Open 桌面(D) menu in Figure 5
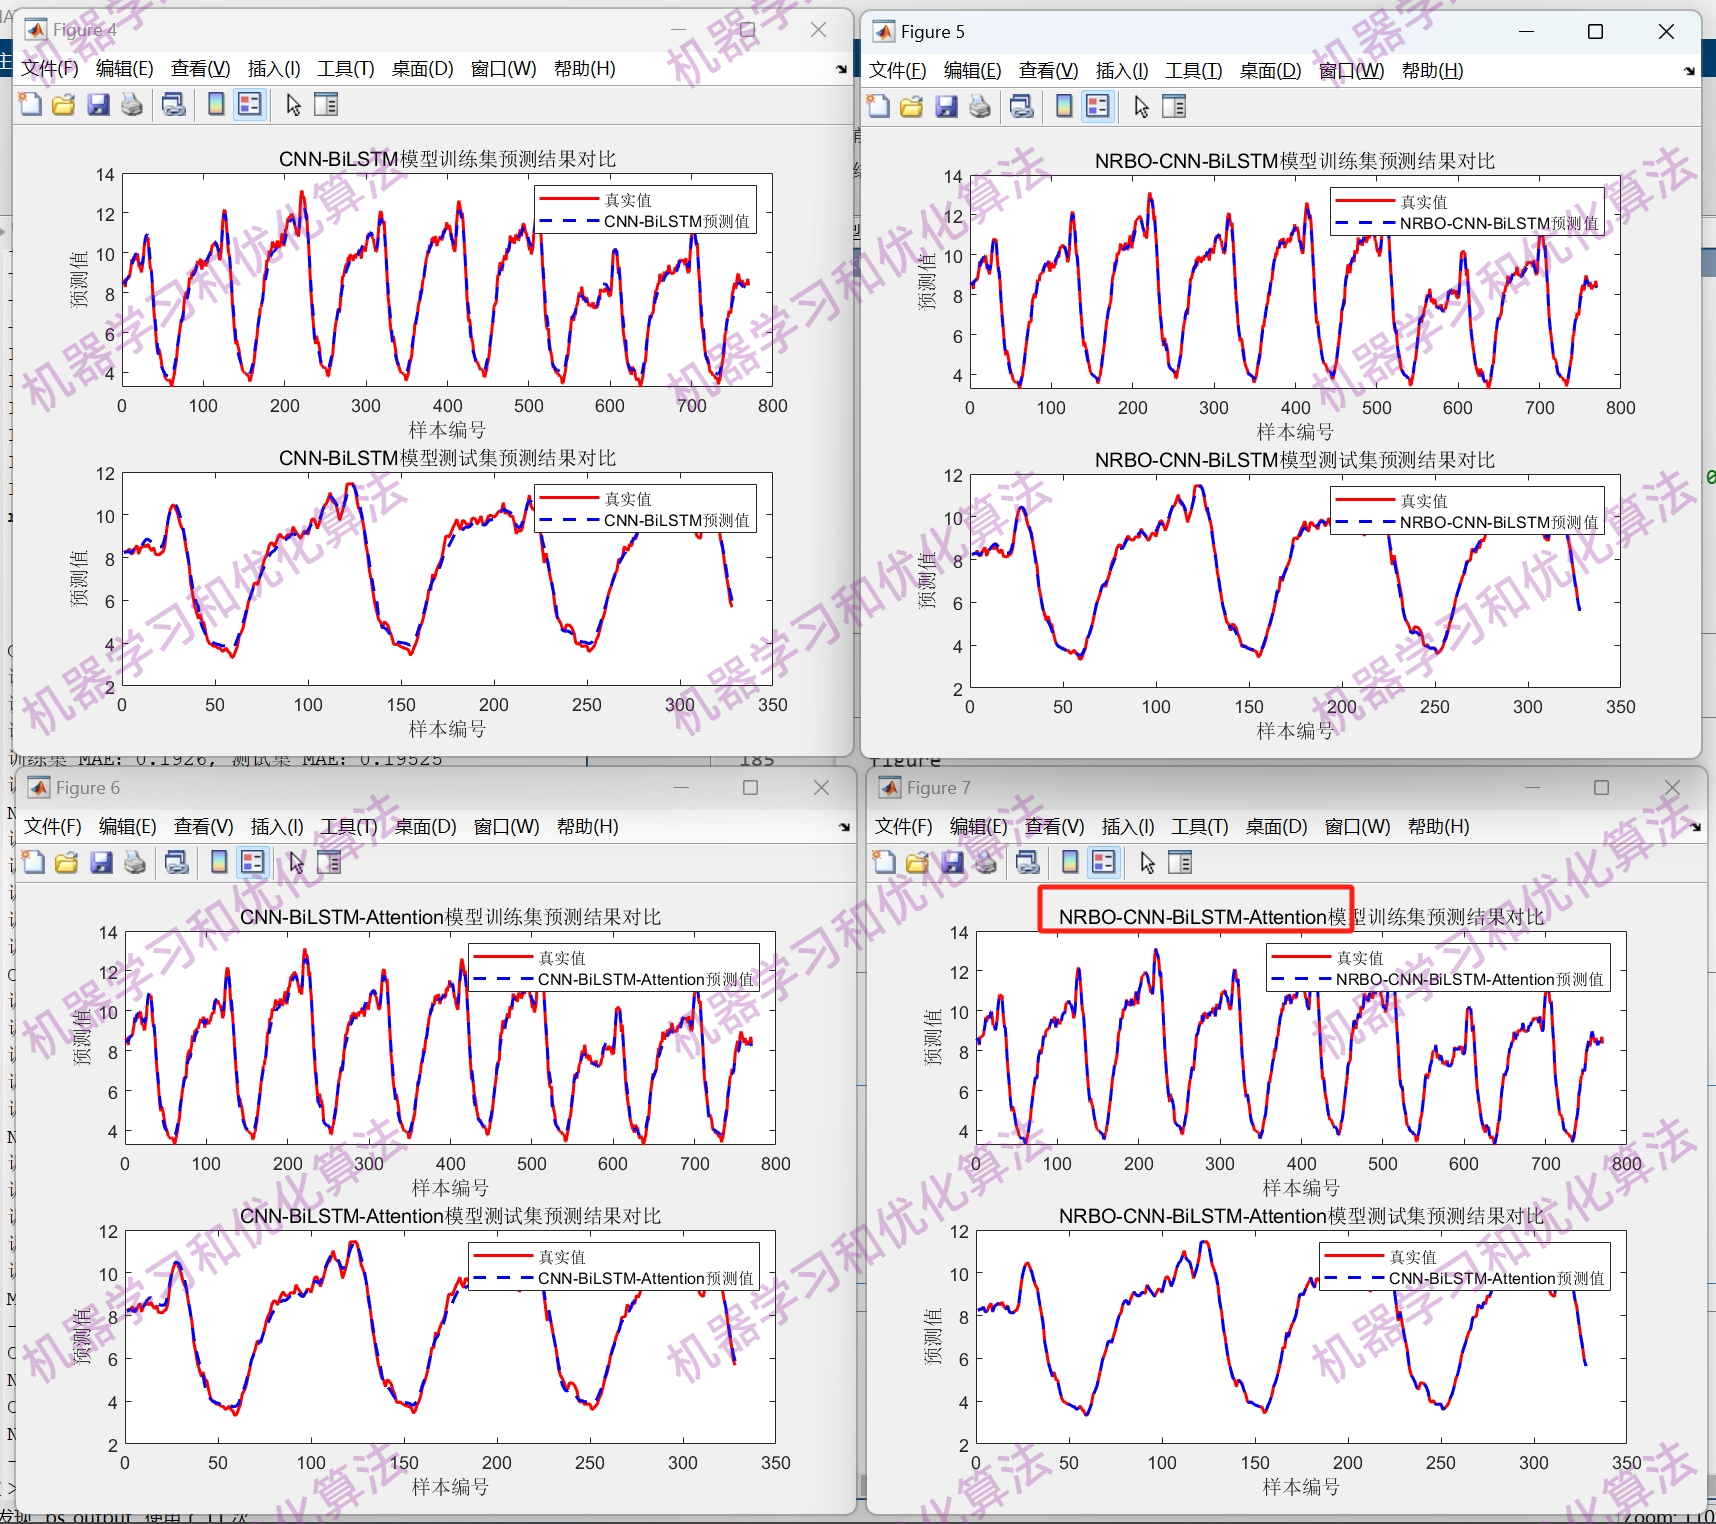 1270,70
